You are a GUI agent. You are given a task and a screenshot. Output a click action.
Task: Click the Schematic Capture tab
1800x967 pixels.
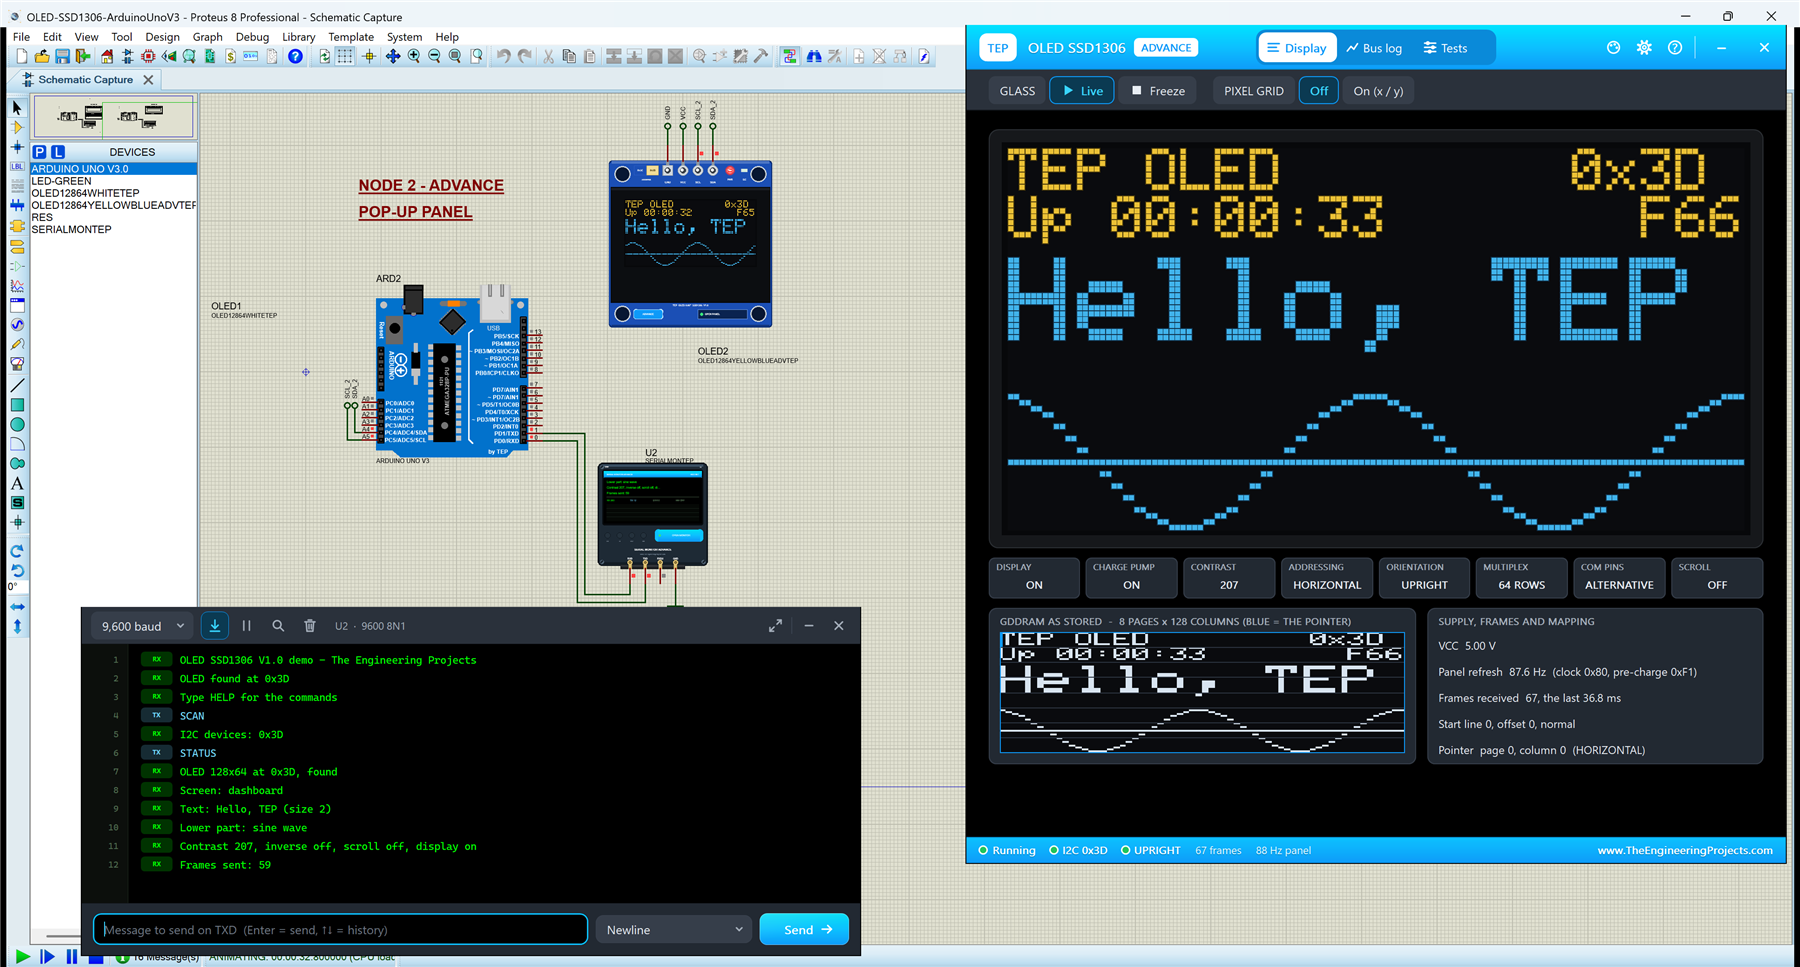(x=85, y=80)
